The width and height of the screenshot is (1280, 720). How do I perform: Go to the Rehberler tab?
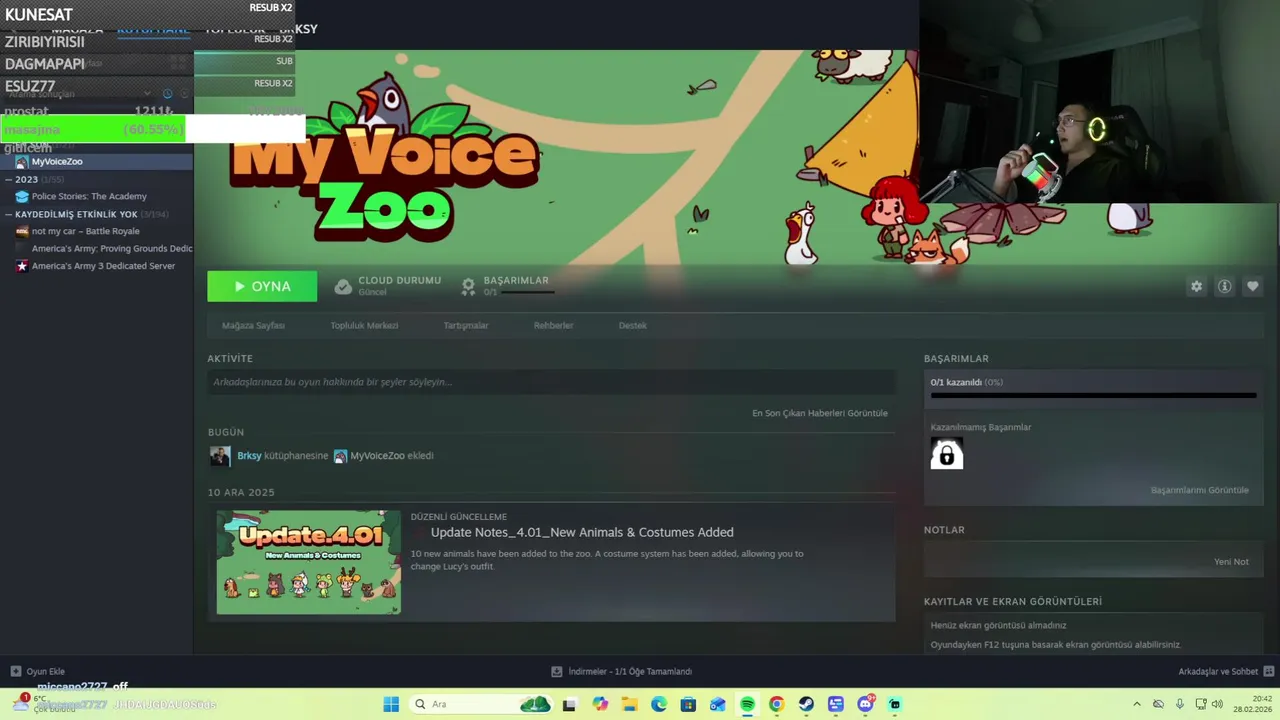[553, 325]
